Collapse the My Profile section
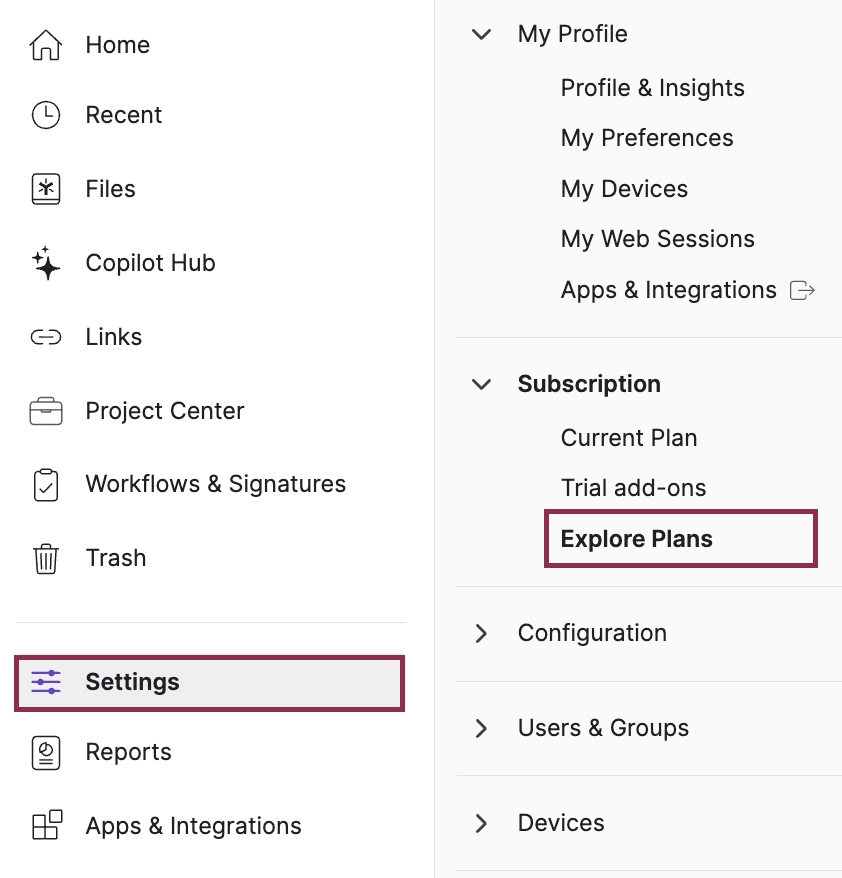The width and height of the screenshot is (842, 878). (x=482, y=34)
